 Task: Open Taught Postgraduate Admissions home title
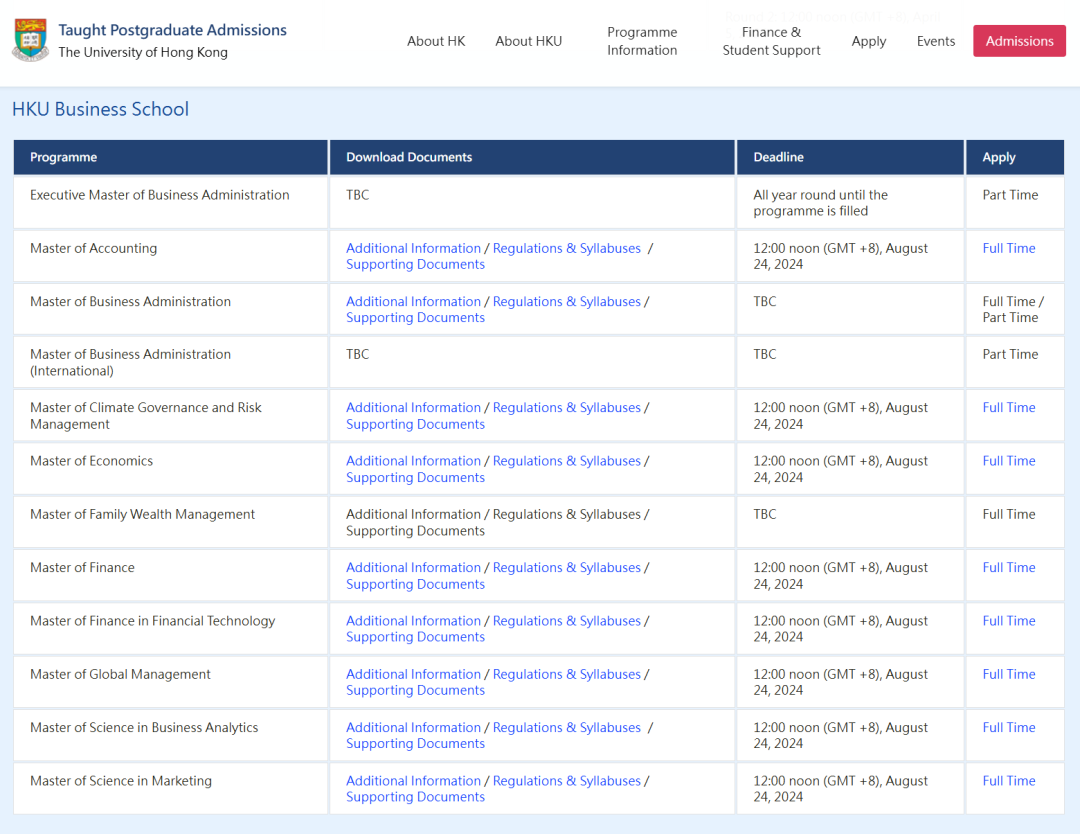click(172, 30)
